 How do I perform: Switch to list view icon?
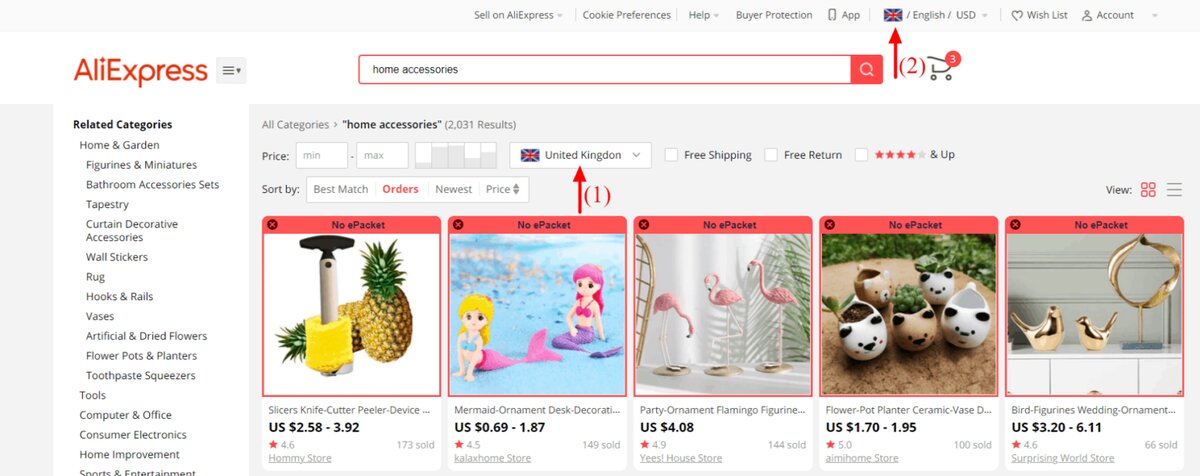[x=1174, y=189]
